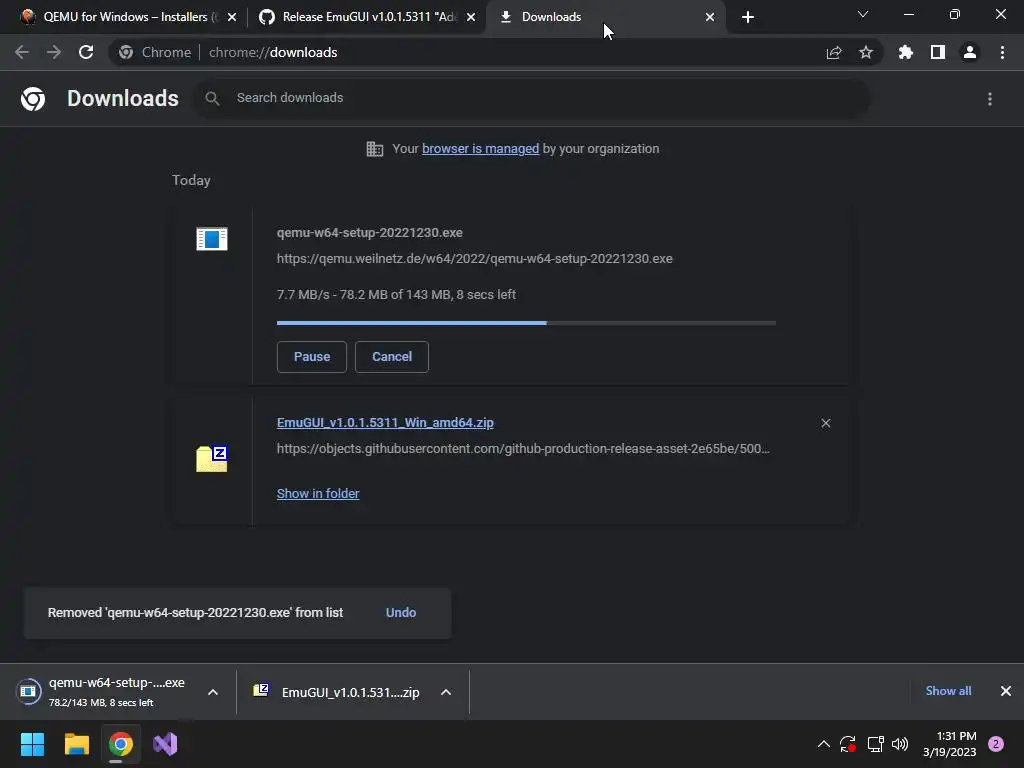Click the network icon in the system tray
The image size is (1024, 768).
point(875,744)
